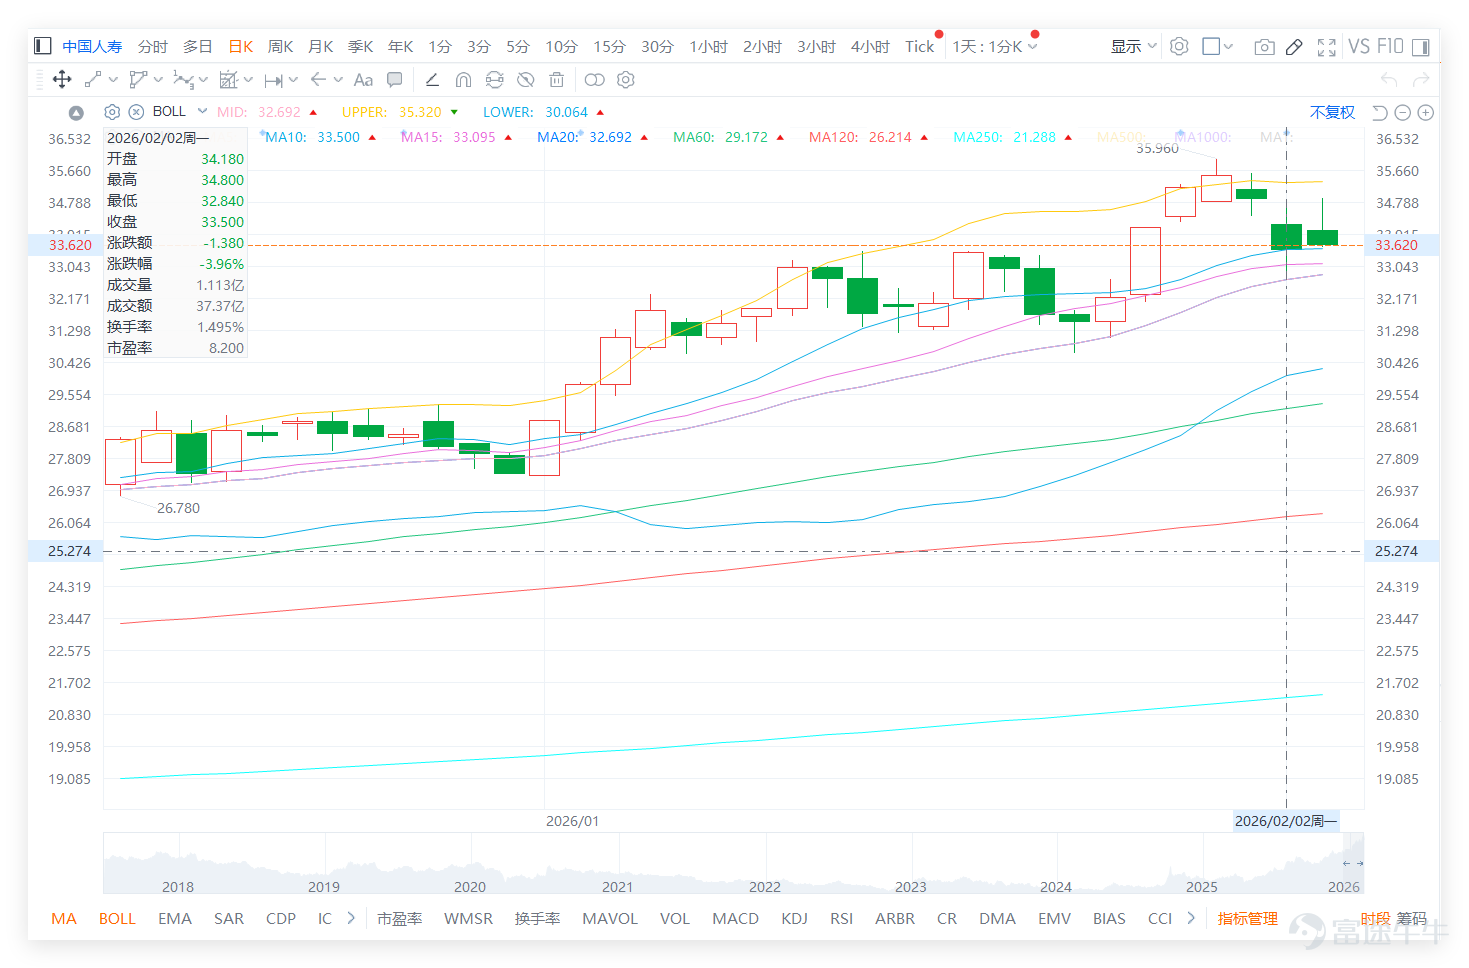Toggle the MA main indicator
The image size is (1469, 968).
click(x=64, y=918)
